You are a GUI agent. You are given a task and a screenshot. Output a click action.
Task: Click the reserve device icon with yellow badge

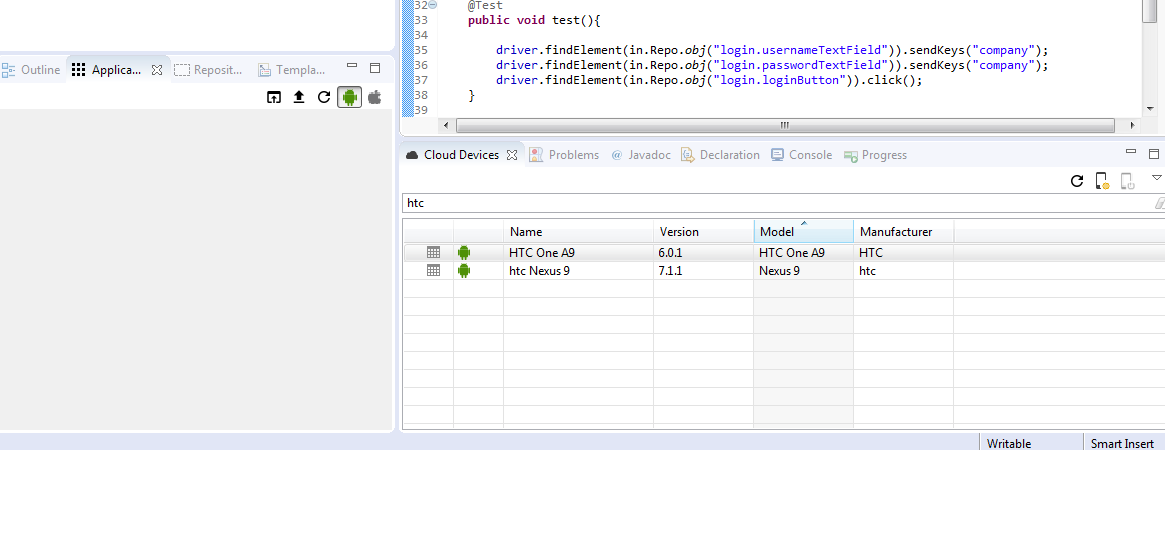coord(1102,181)
